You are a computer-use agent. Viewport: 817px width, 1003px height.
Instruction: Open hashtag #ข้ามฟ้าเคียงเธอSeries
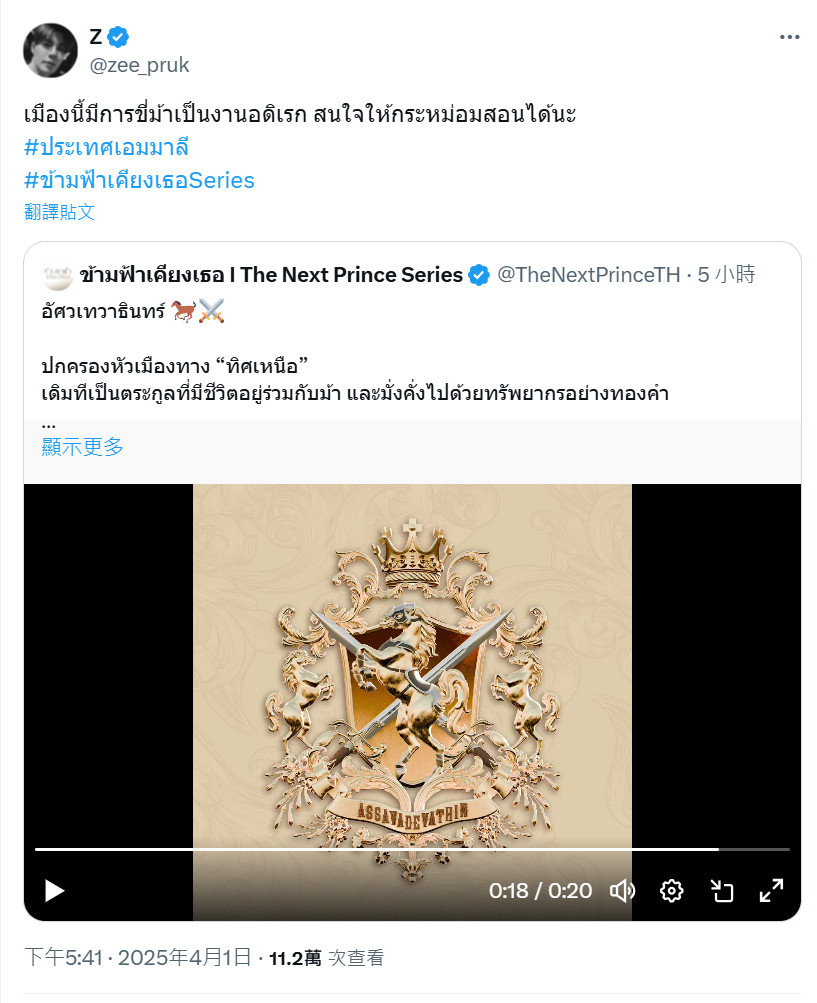tap(139, 180)
